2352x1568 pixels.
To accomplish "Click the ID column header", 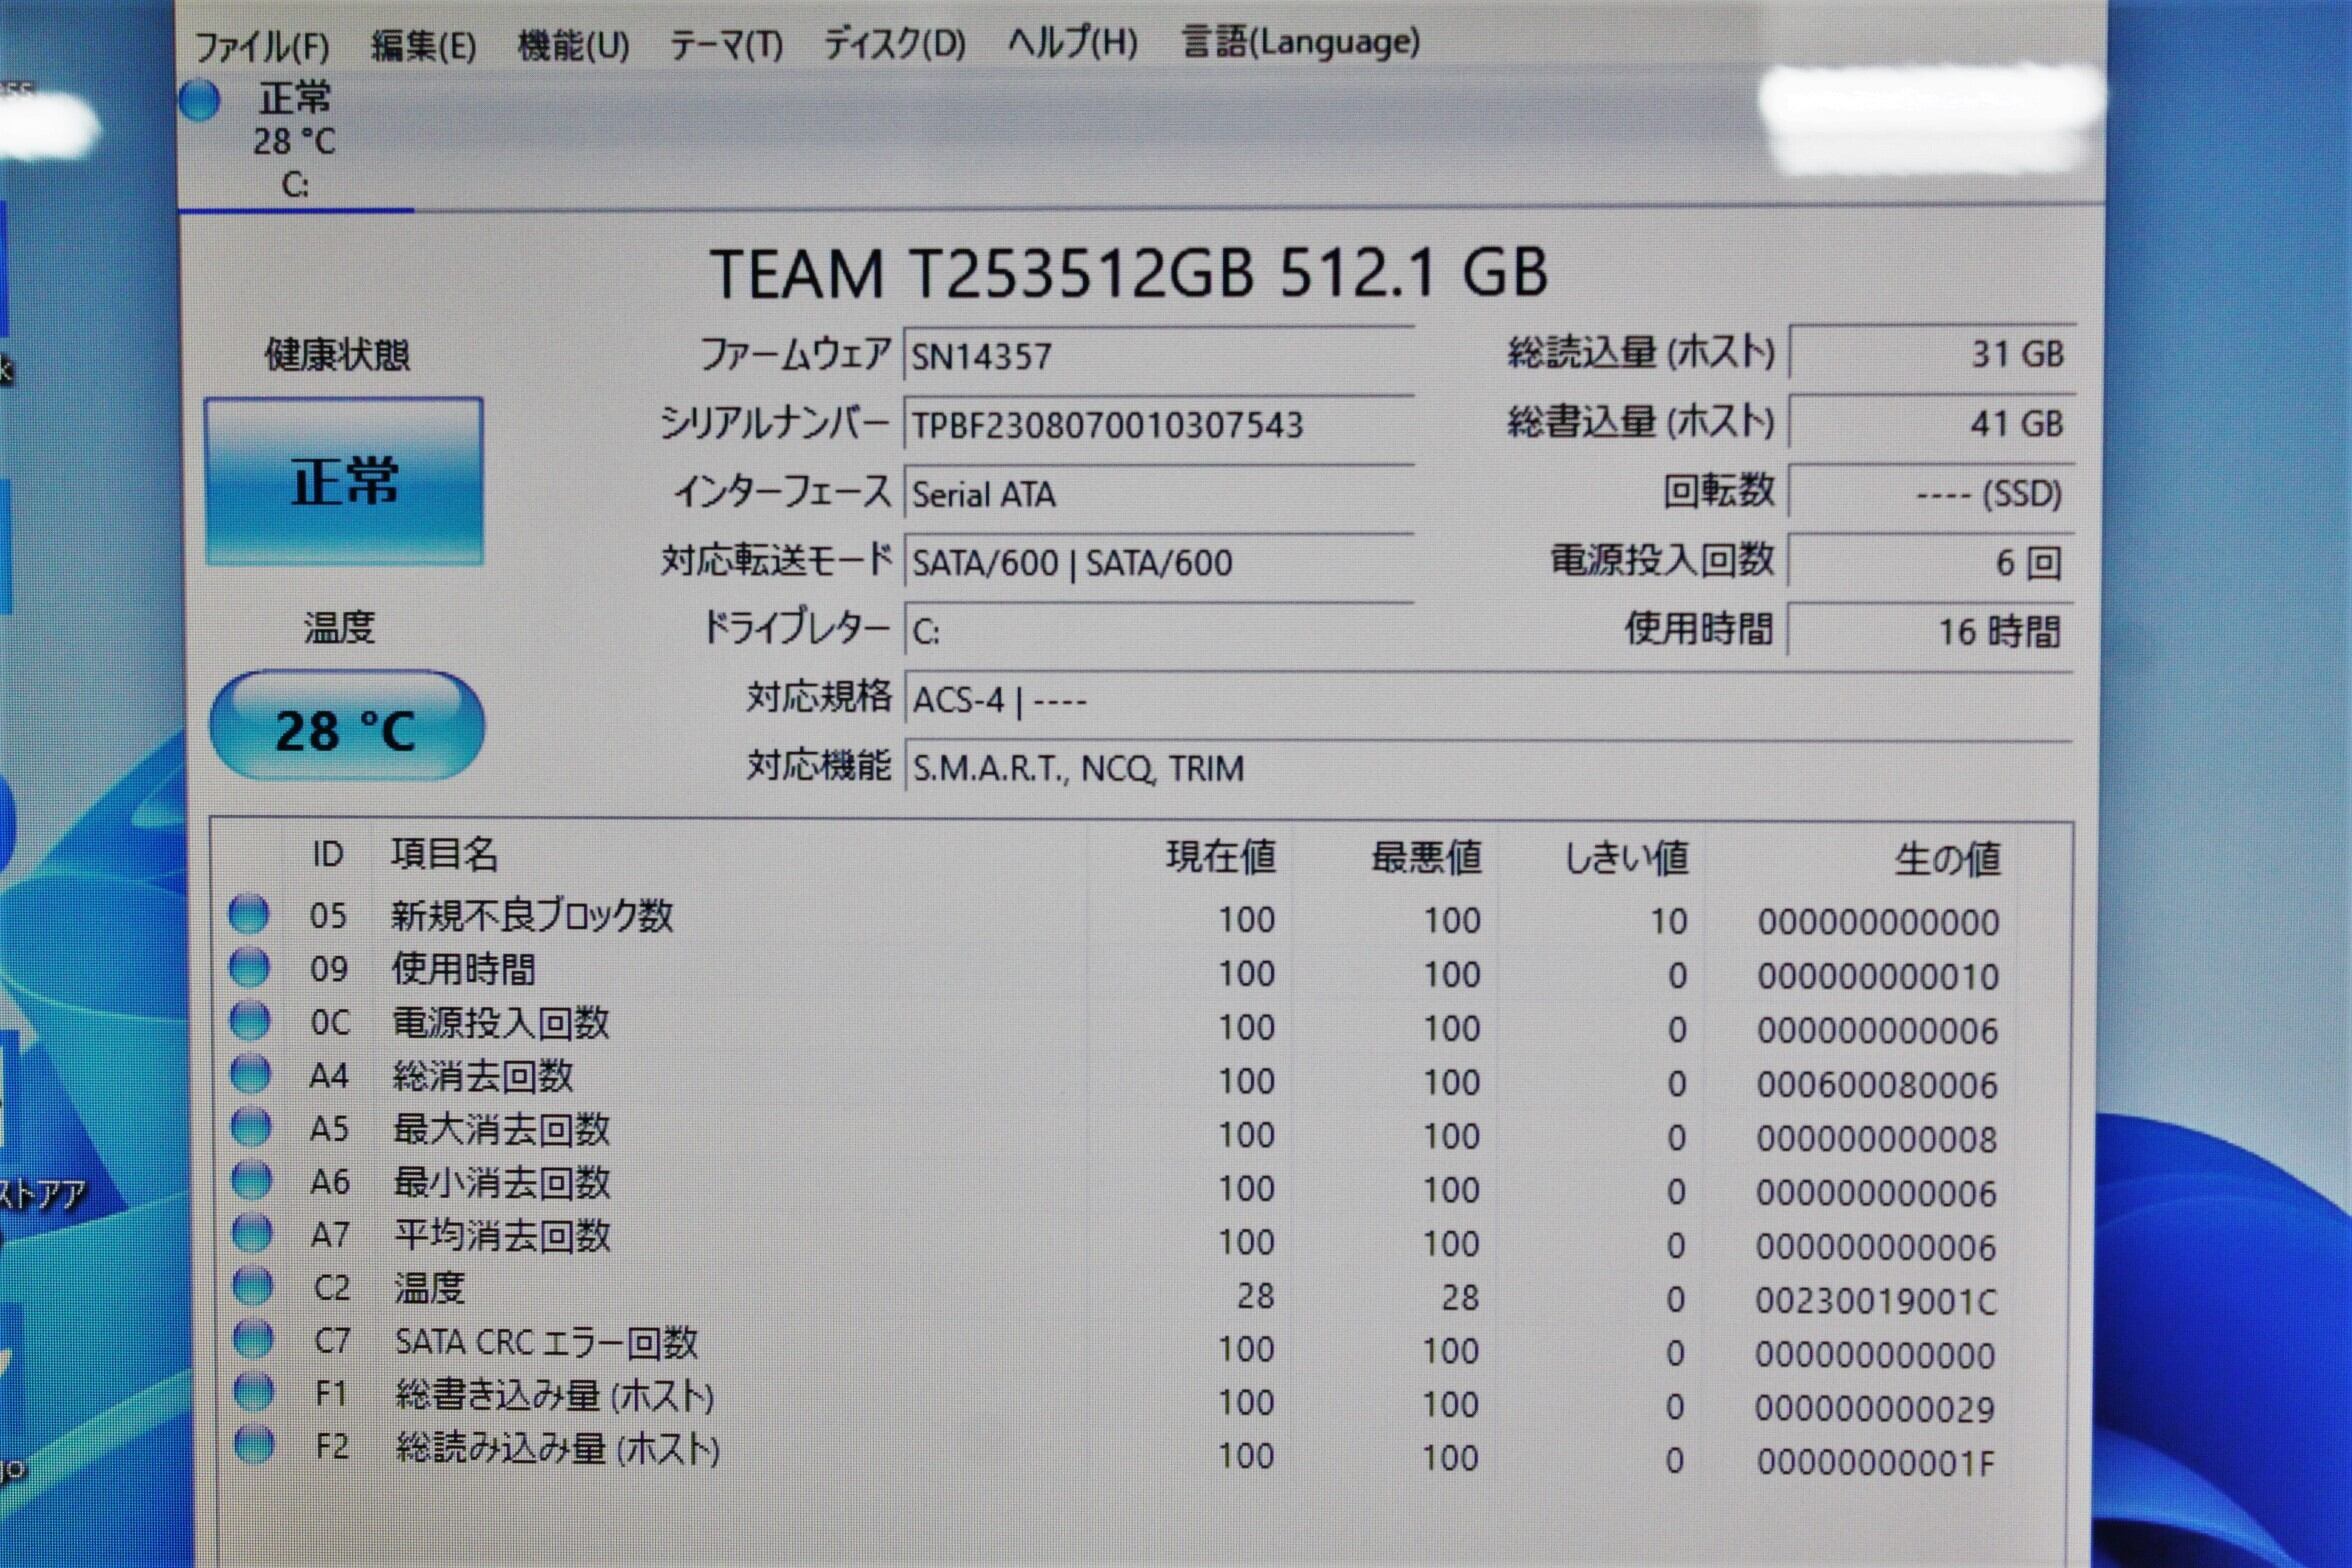I will [328, 854].
